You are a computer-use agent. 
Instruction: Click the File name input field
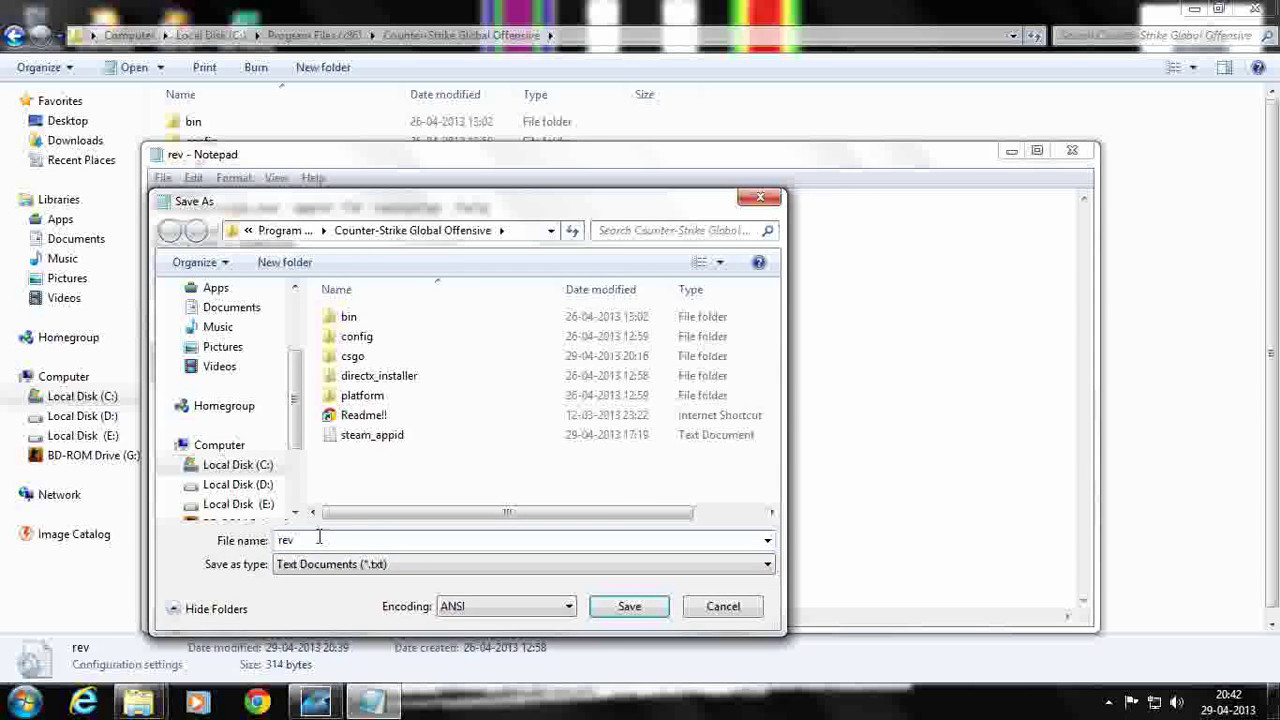(x=517, y=540)
